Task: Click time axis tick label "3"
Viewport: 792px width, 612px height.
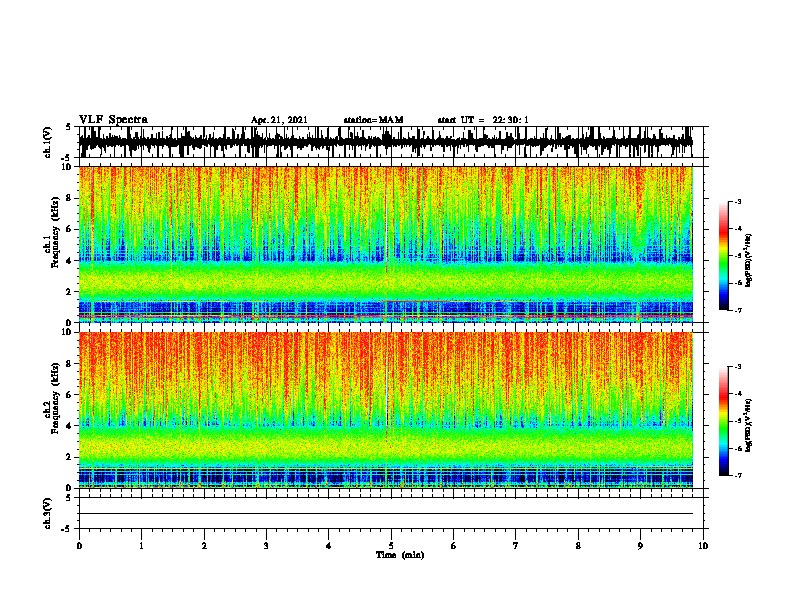Action: coord(266,546)
